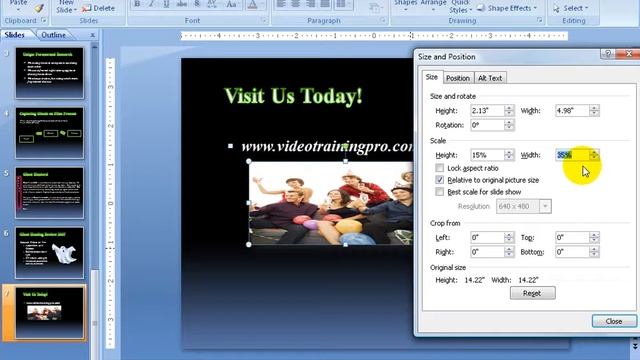Viewport: 640px width, 360px height.
Task: Adjust the Crop Left spinner arrows
Action: pyautogui.click(x=509, y=238)
